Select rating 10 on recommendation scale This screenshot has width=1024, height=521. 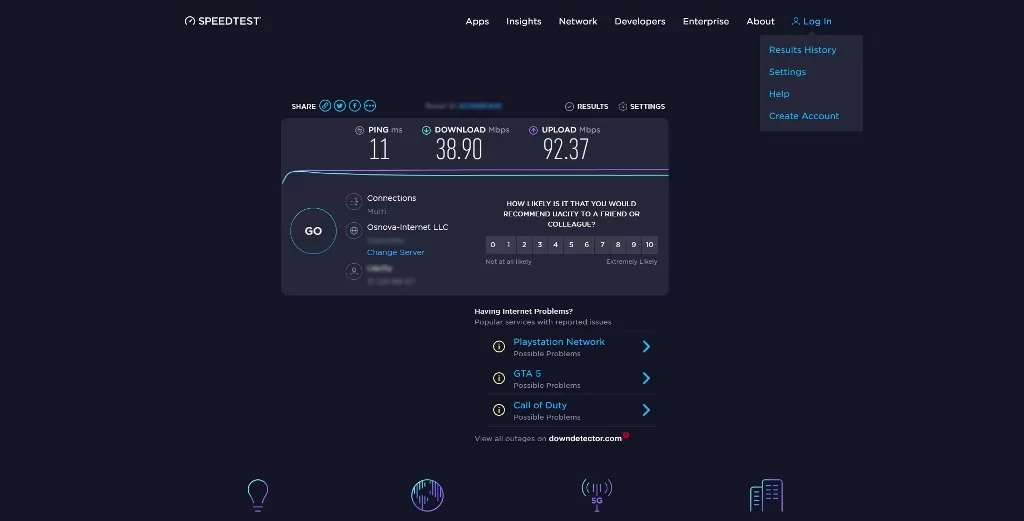point(650,245)
